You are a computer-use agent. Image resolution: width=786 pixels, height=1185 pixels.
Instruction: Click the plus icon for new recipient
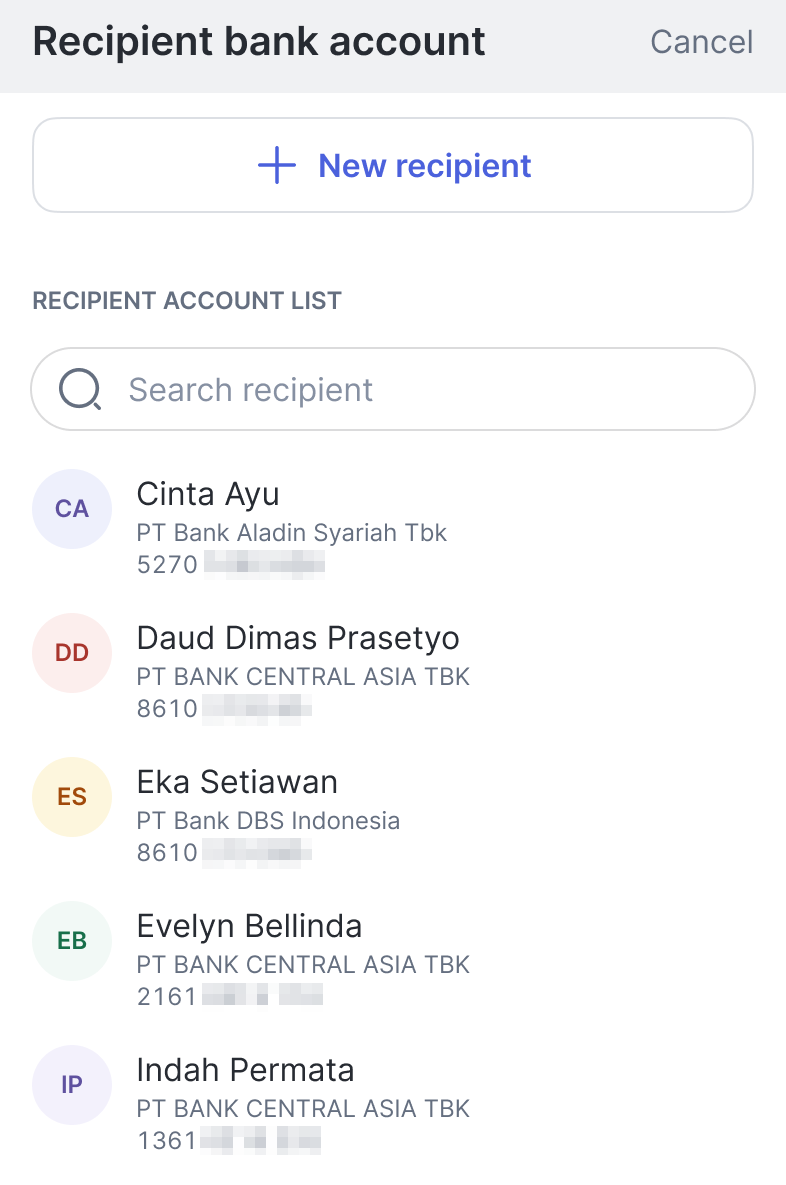(277, 166)
